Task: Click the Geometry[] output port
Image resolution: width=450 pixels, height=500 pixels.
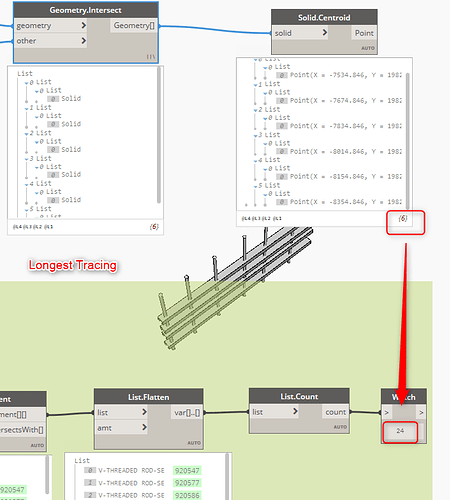Action: click(x=134, y=25)
